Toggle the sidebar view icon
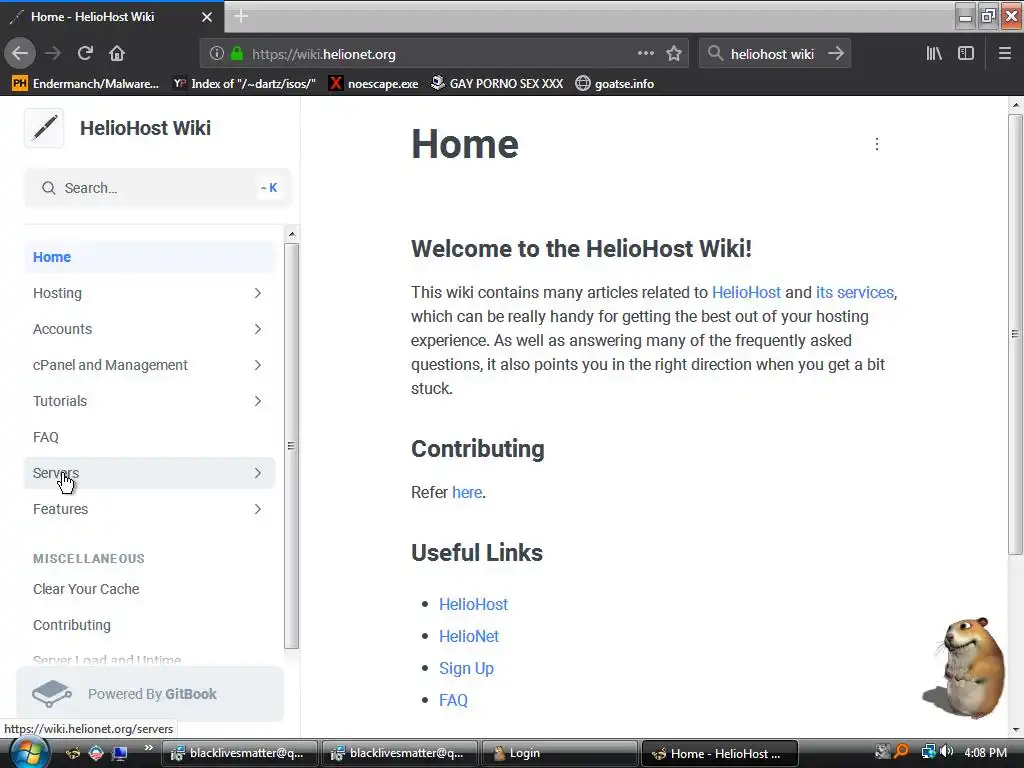 point(966,54)
